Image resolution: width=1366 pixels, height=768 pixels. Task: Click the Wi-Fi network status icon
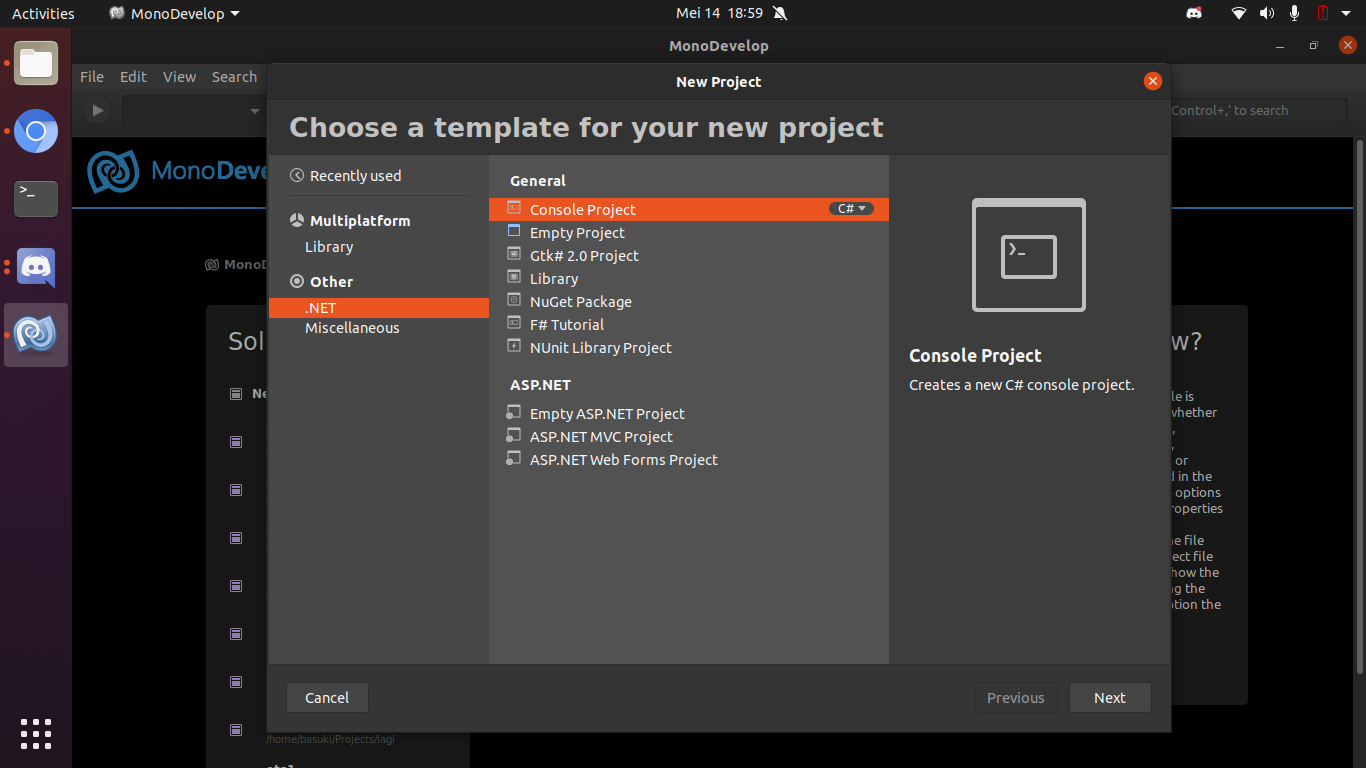[1239, 13]
